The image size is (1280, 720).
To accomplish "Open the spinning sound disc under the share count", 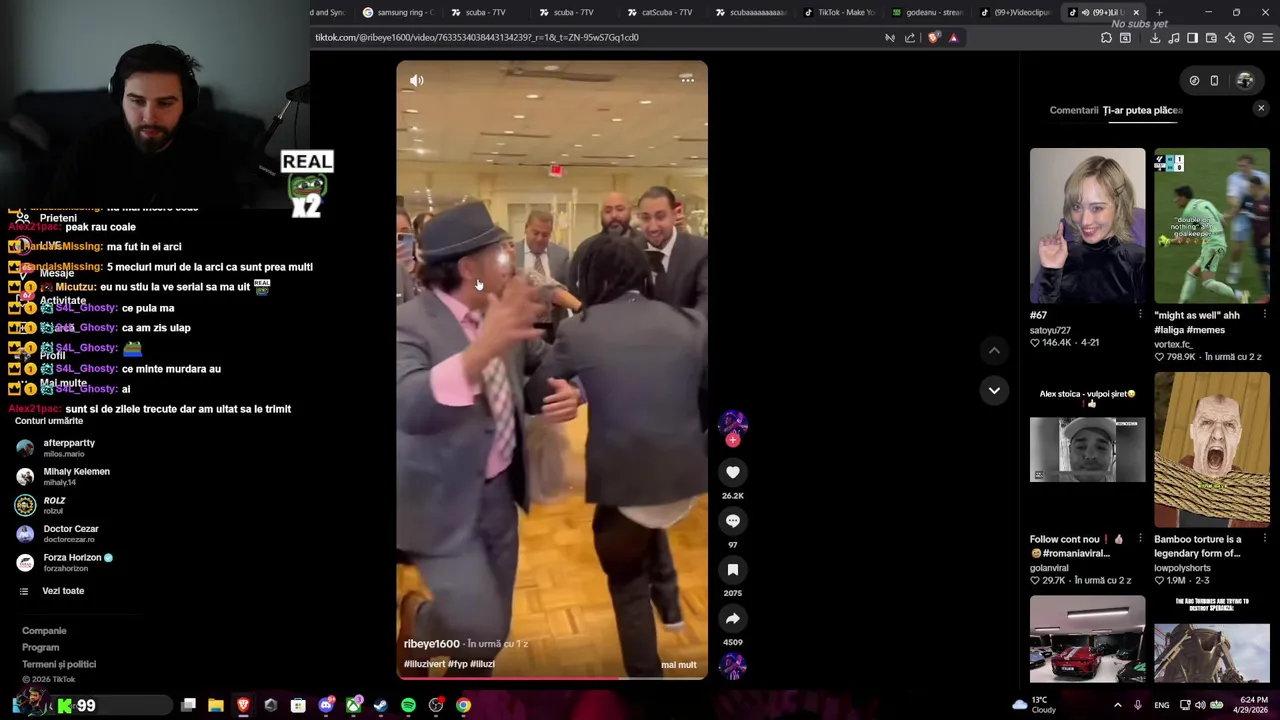I will pos(733,666).
